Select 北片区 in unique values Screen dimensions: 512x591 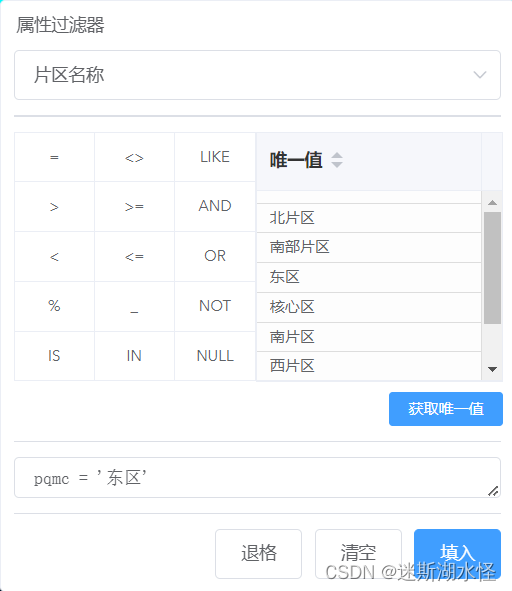pyautogui.click(x=369, y=218)
